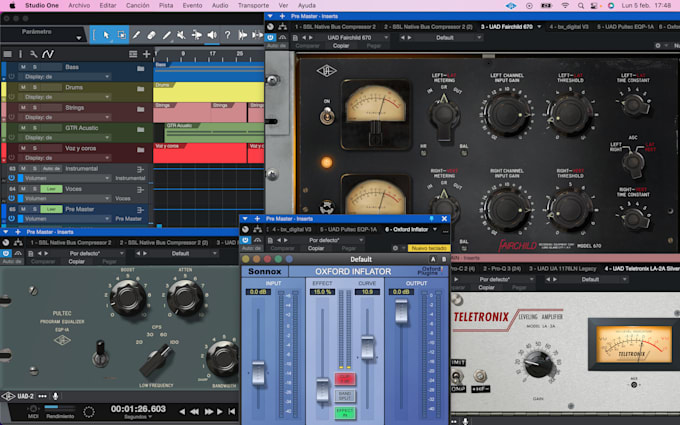The height and width of the screenshot is (425, 680).
Task: Click the add tracks plus icon
Action: [x=147, y=54]
